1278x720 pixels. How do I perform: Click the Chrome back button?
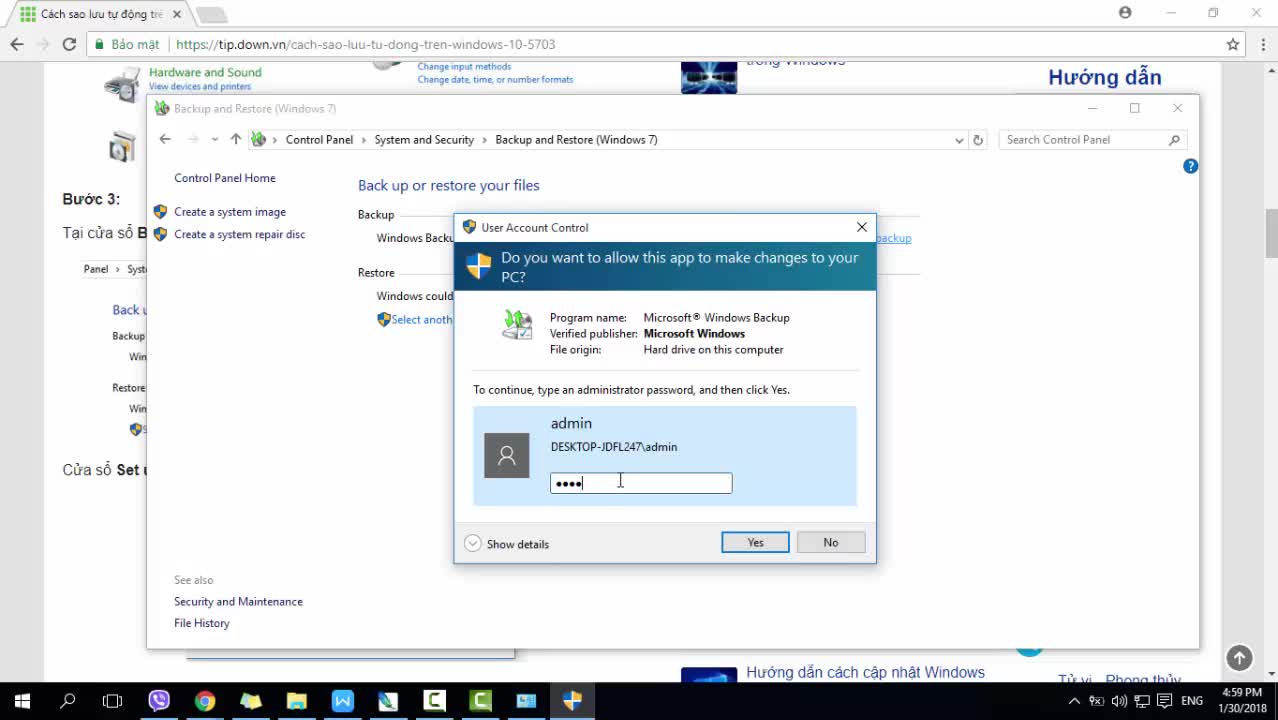(x=17, y=44)
